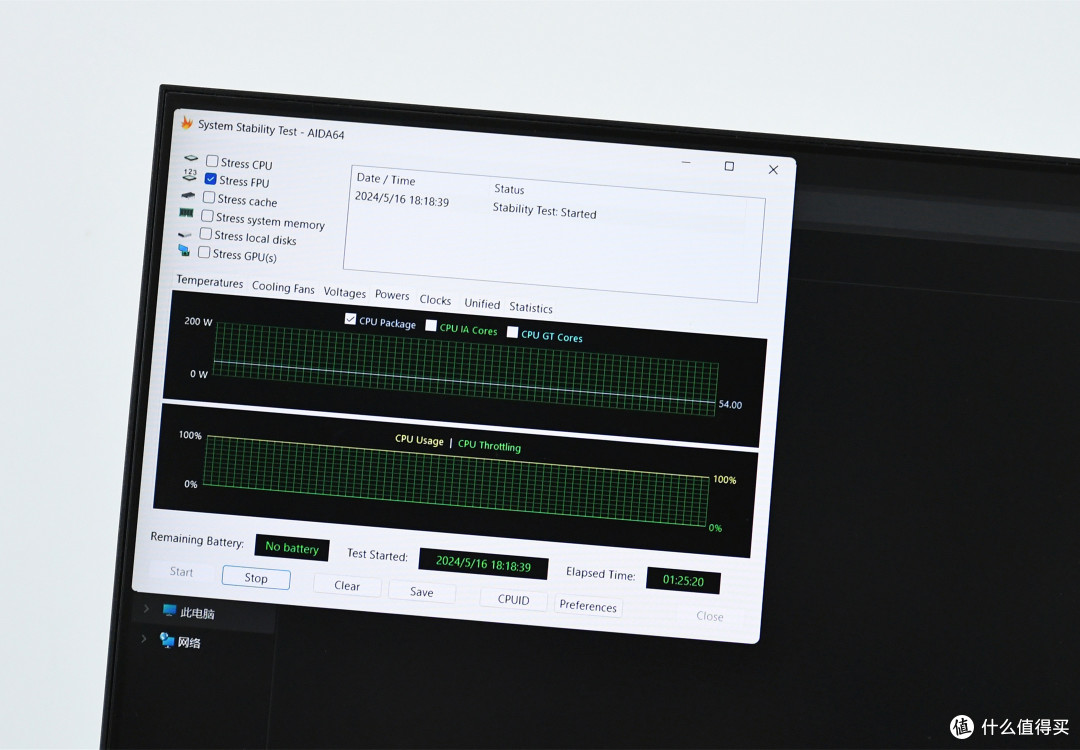Click the disk icon beside Stress local disks
The width and height of the screenshot is (1080, 750).
coord(184,234)
